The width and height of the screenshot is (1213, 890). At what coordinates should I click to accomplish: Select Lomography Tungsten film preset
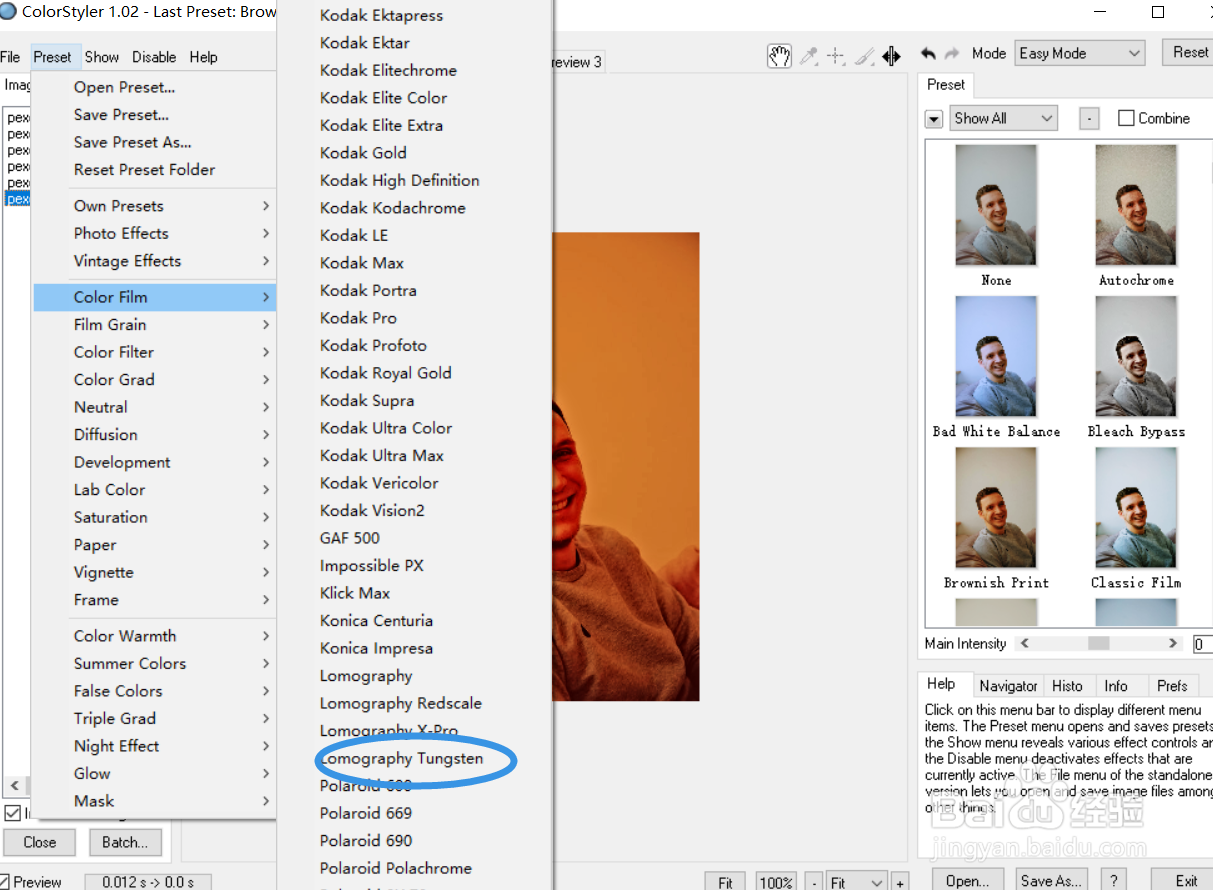[x=415, y=758]
